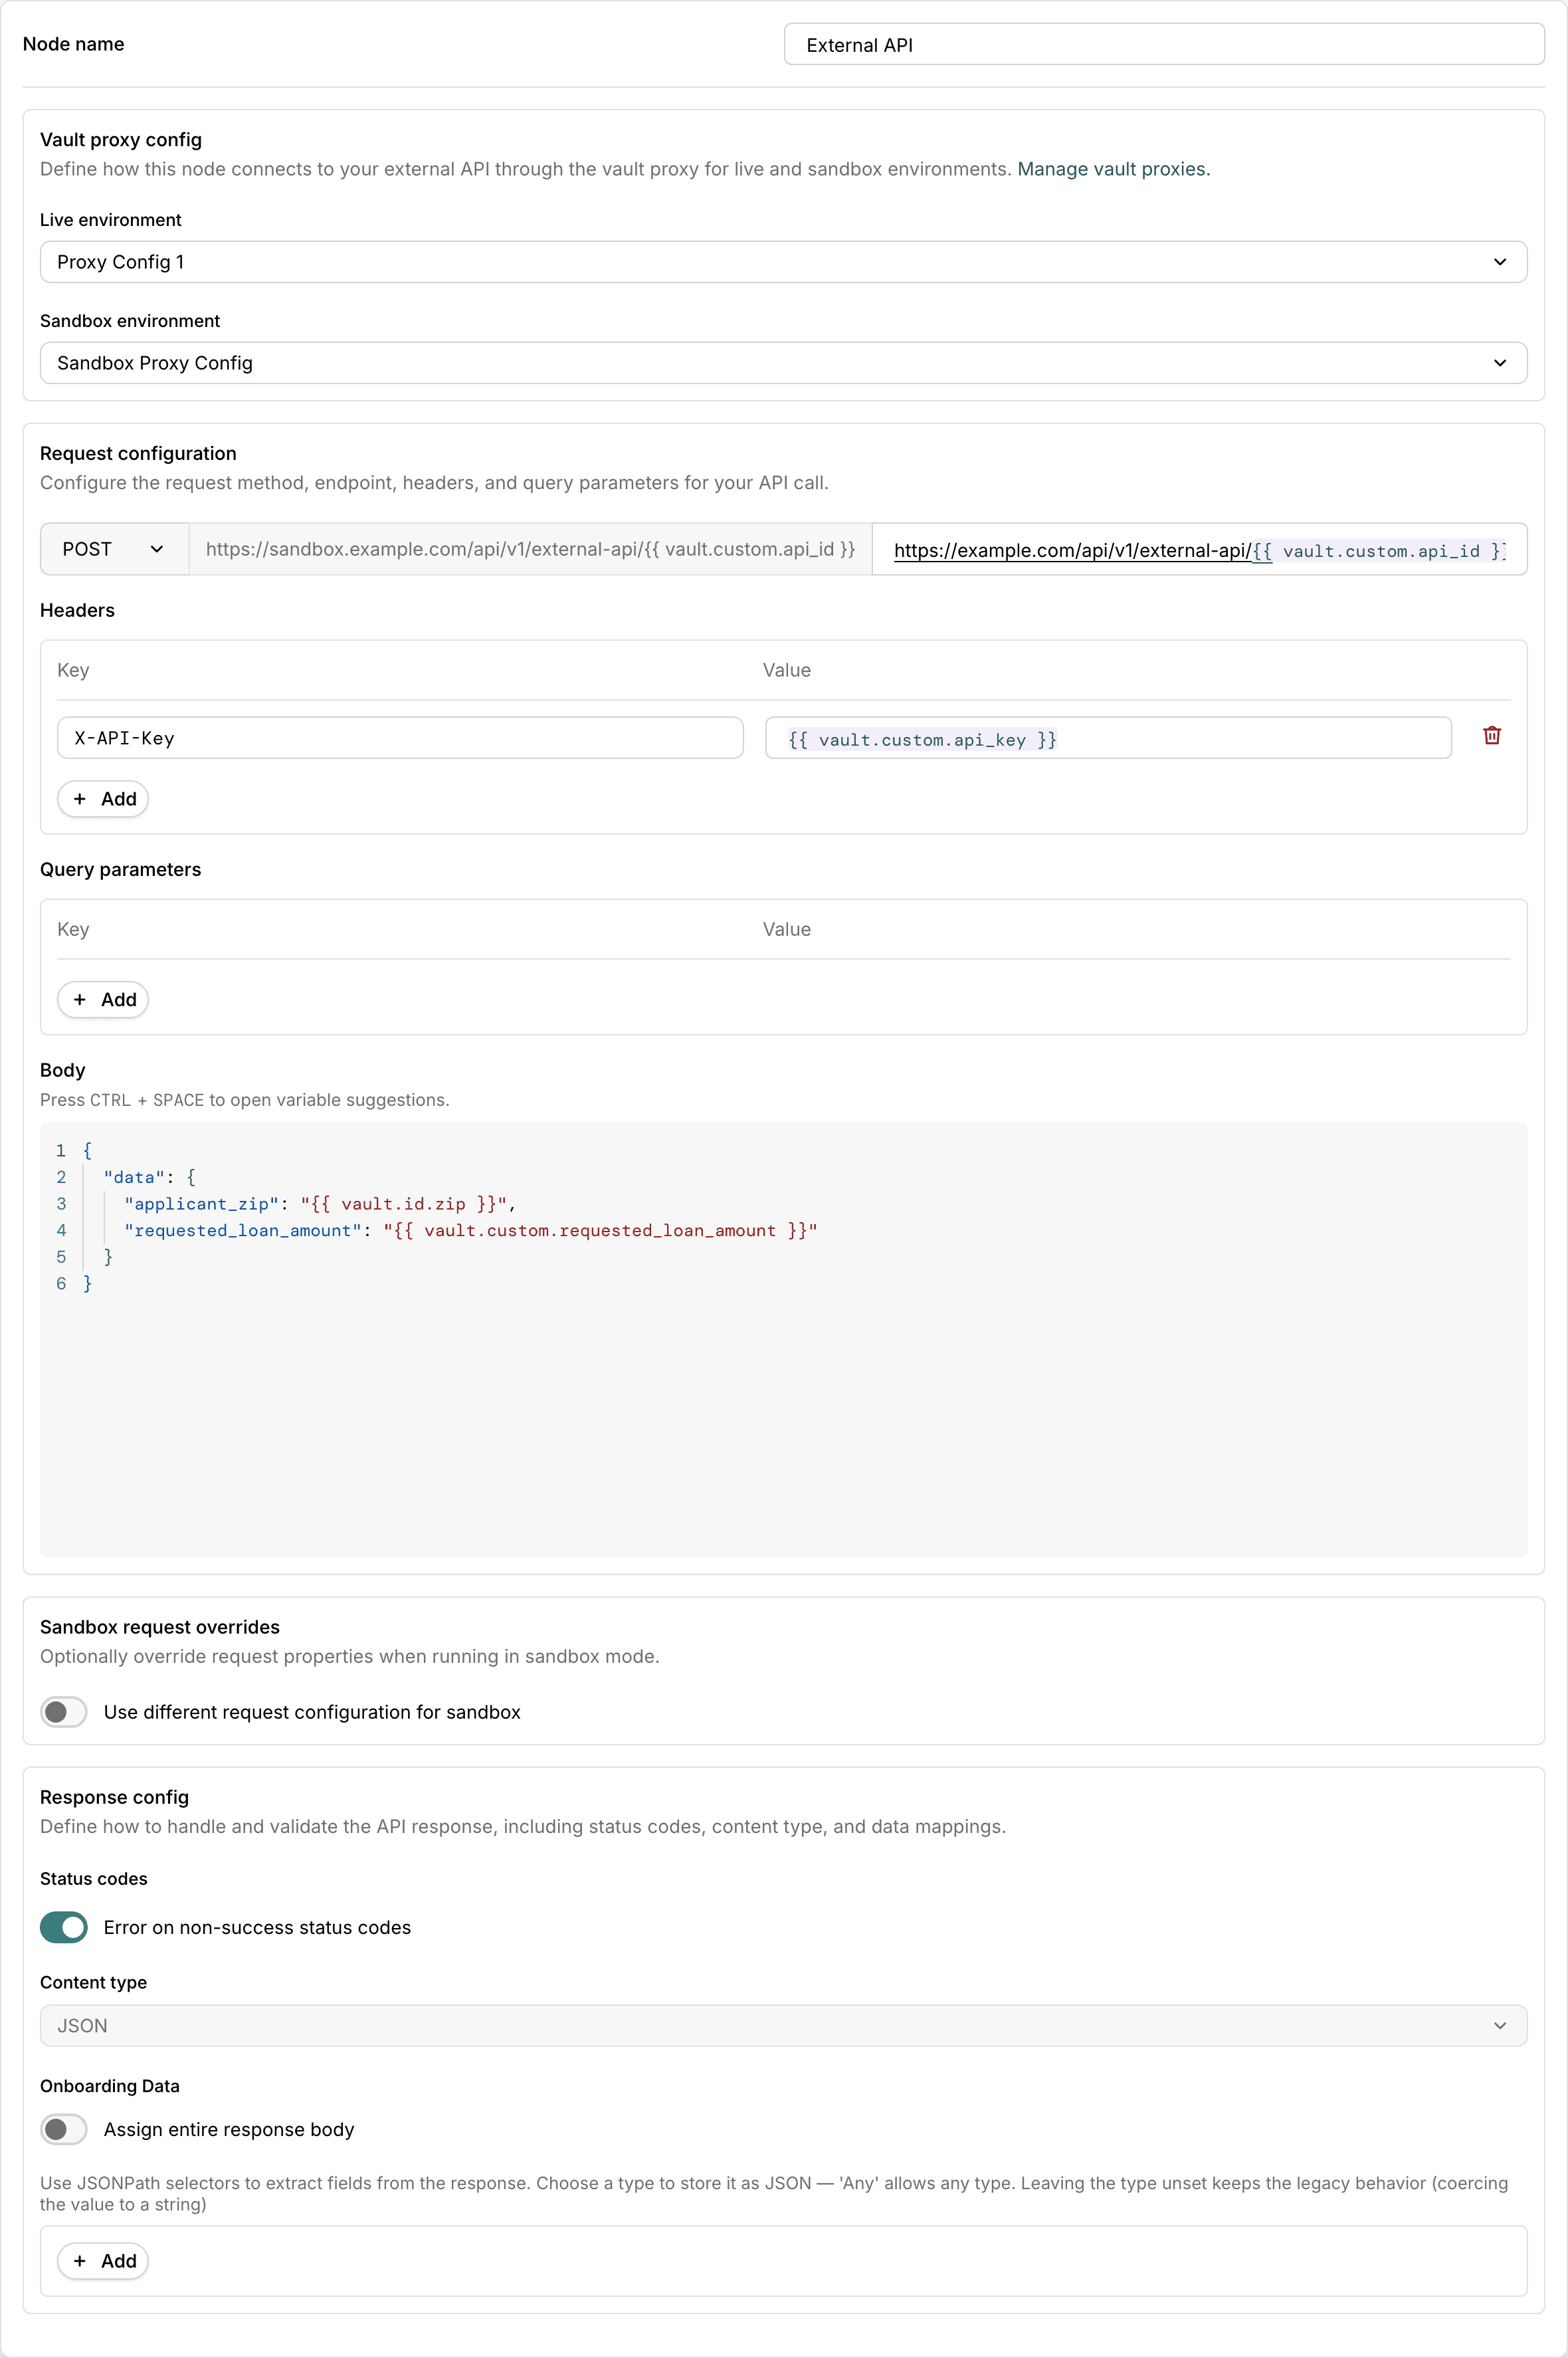
Task: Click the "requested_loan_amount" line in body
Action: point(471,1231)
